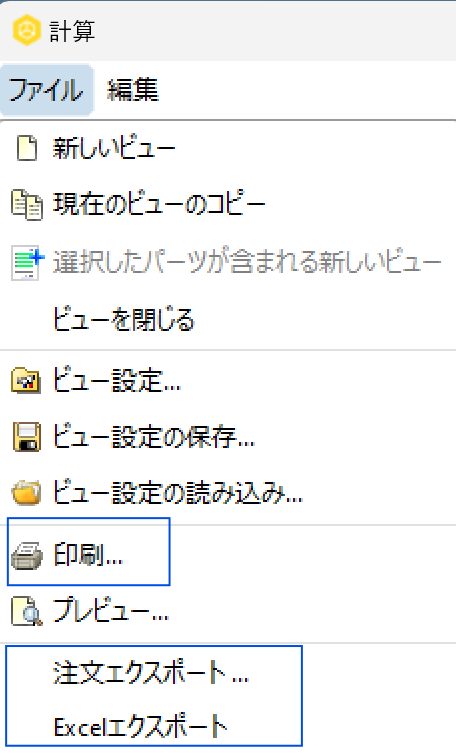The height and width of the screenshot is (756, 456).
Task: Click the blank page icon beside 新しいビュー
Action: pyautogui.click(x=27, y=148)
